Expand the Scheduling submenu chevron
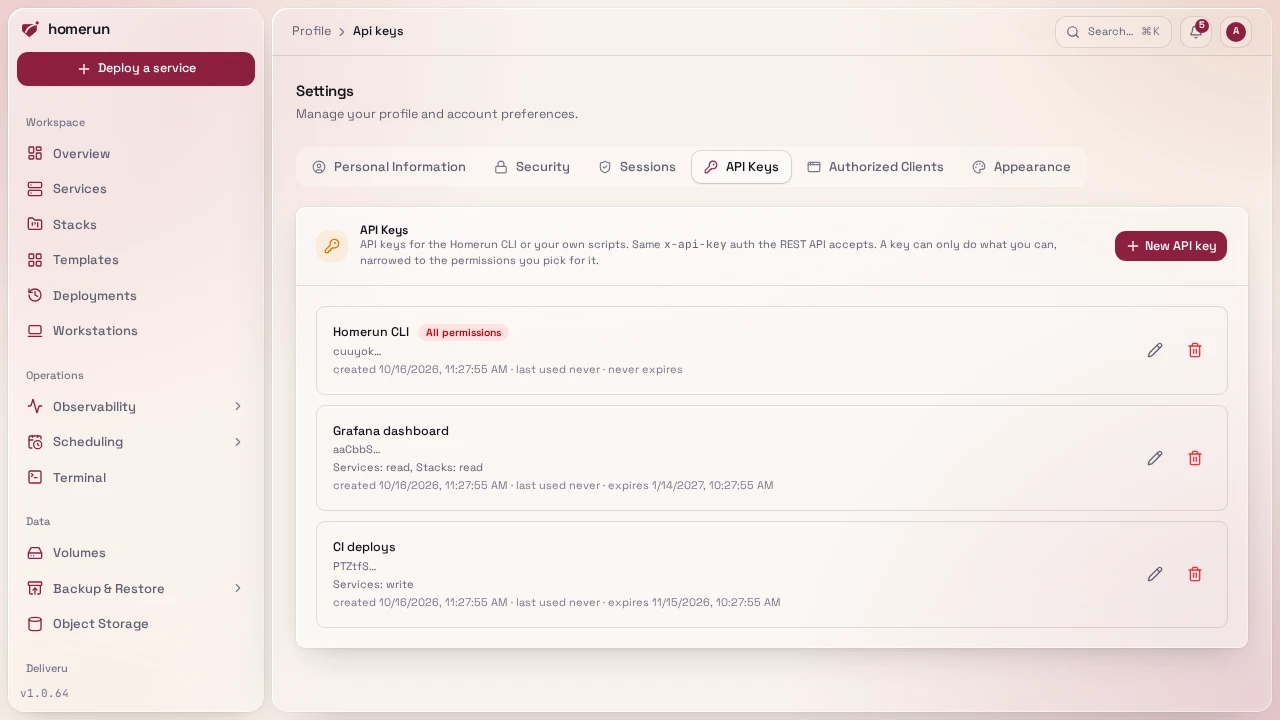 (x=238, y=442)
